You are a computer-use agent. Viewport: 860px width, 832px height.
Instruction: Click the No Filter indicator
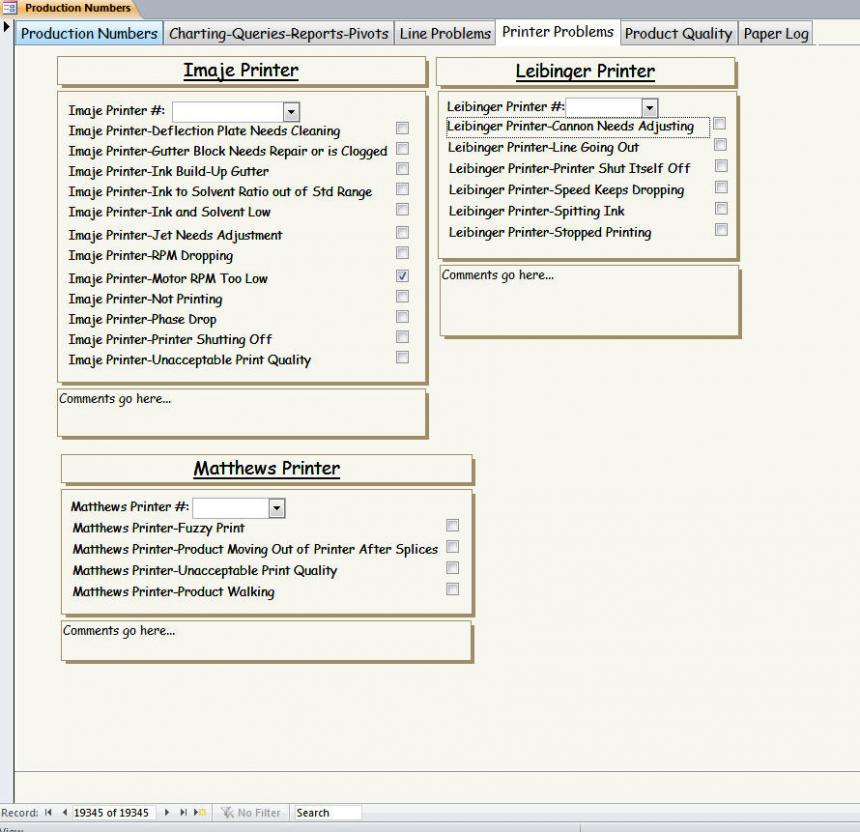tap(250, 812)
